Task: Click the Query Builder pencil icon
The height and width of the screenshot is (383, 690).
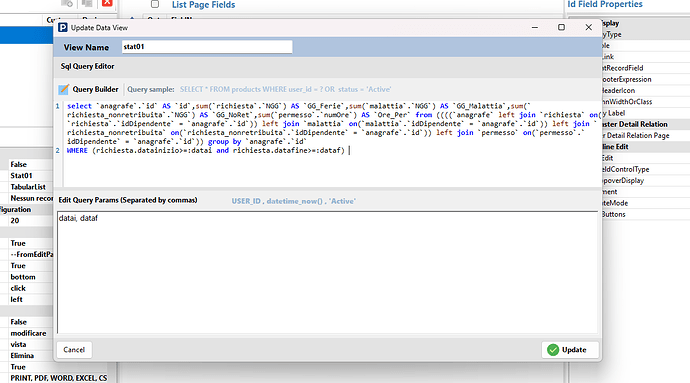Action: click(x=64, y=89)
